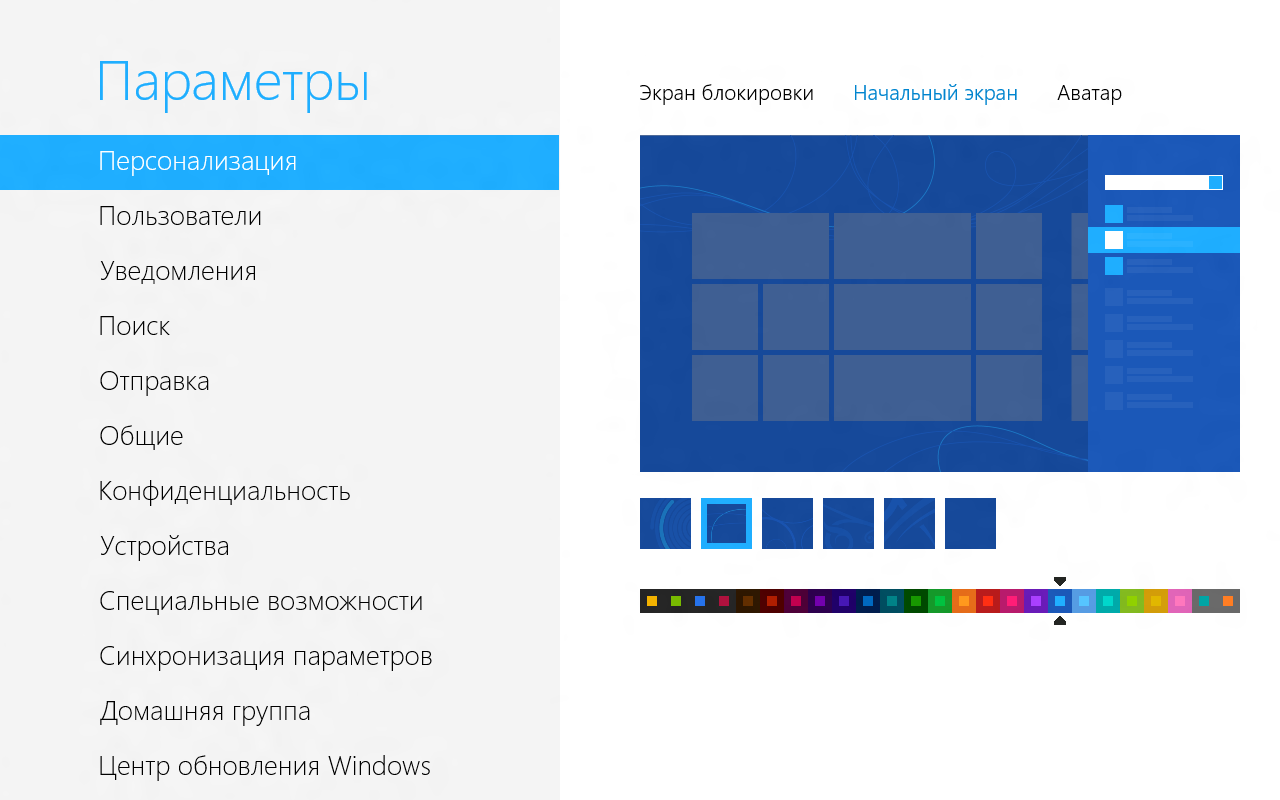Select the third background pattern thumbnail

pos(787,524)
